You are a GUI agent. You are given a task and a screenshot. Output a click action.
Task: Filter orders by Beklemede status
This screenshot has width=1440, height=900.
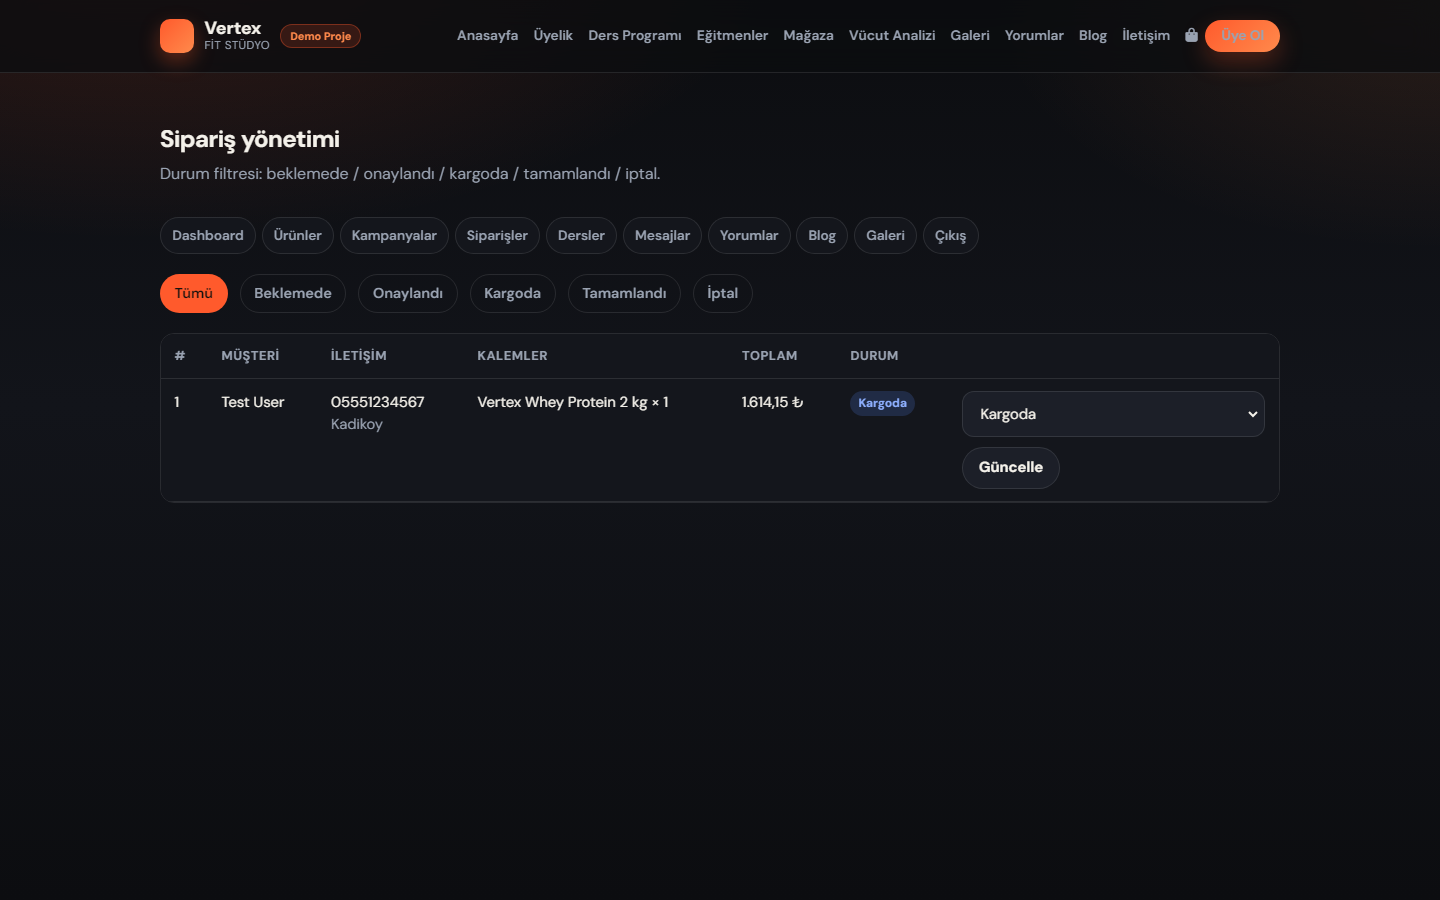[293, 293]
